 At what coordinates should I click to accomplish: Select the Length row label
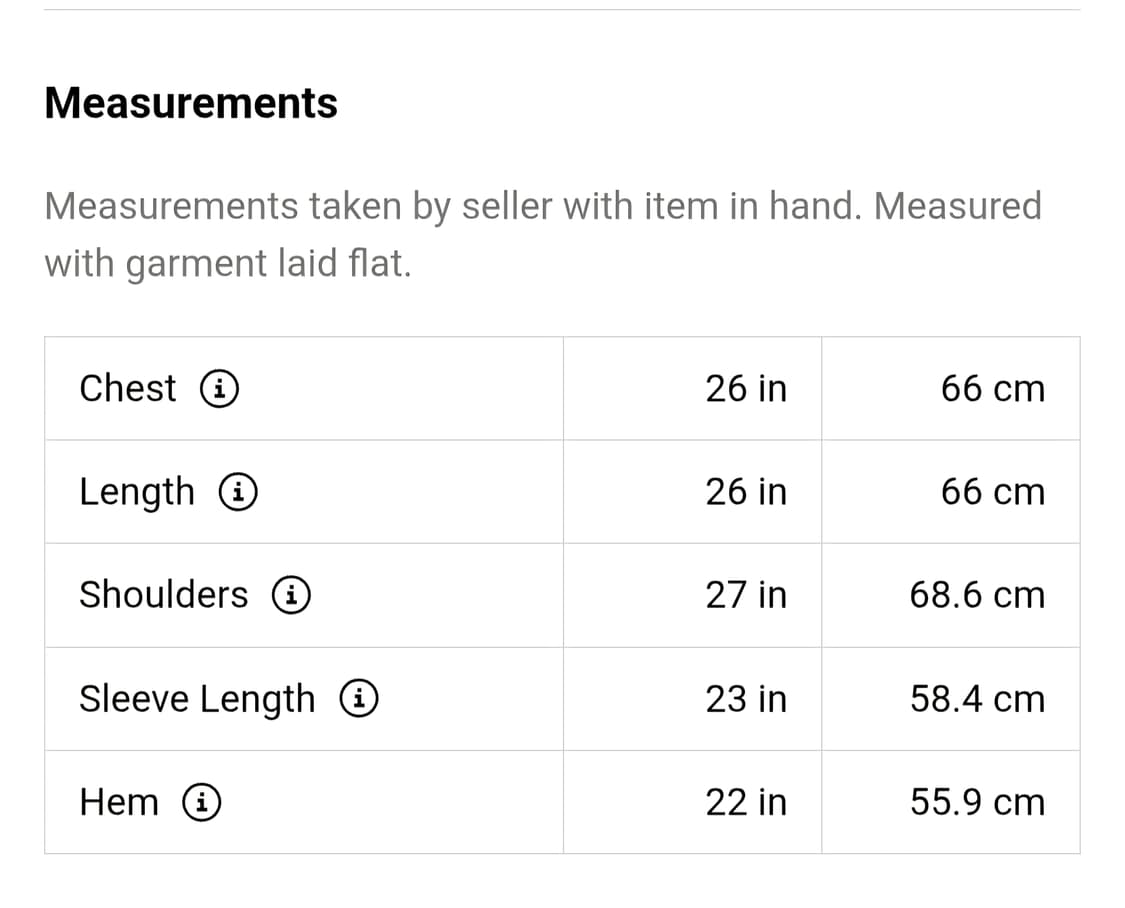[137, 492]
